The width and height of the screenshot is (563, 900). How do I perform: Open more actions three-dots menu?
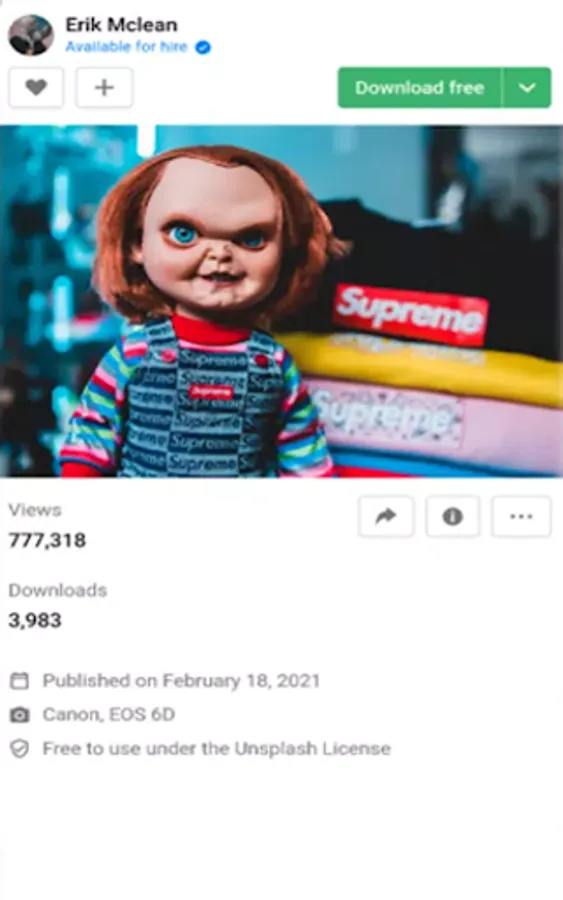521,517
